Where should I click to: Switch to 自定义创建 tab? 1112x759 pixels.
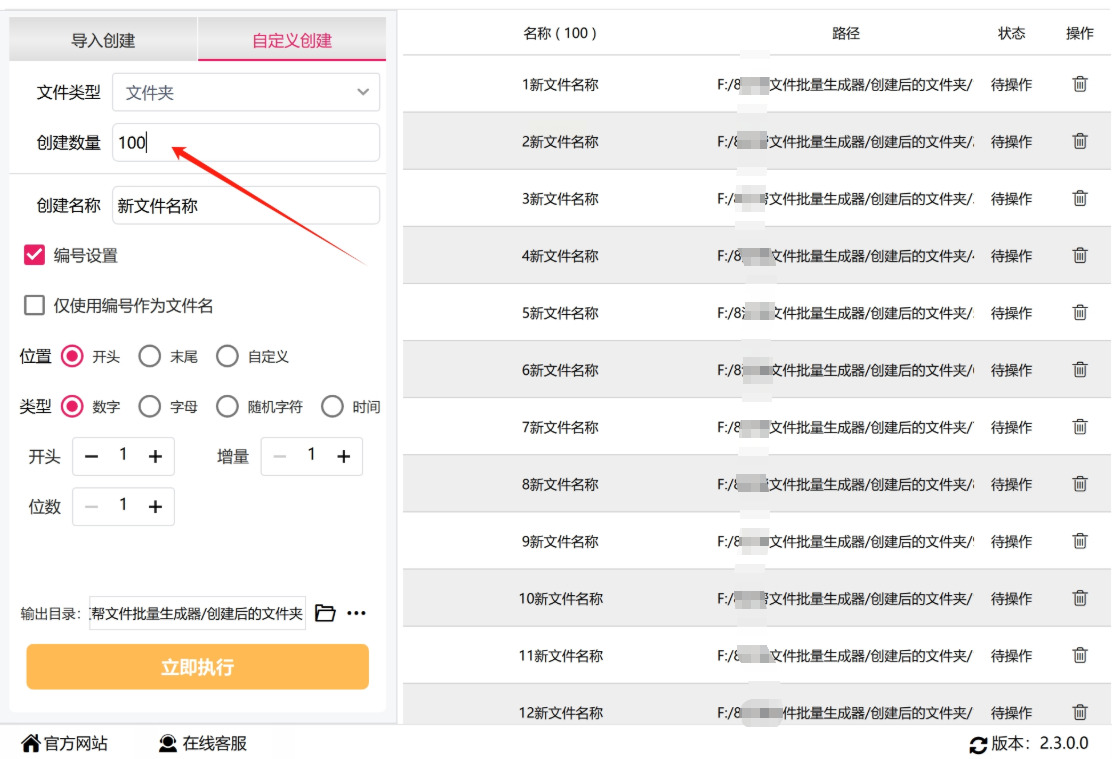coord(291,40)
